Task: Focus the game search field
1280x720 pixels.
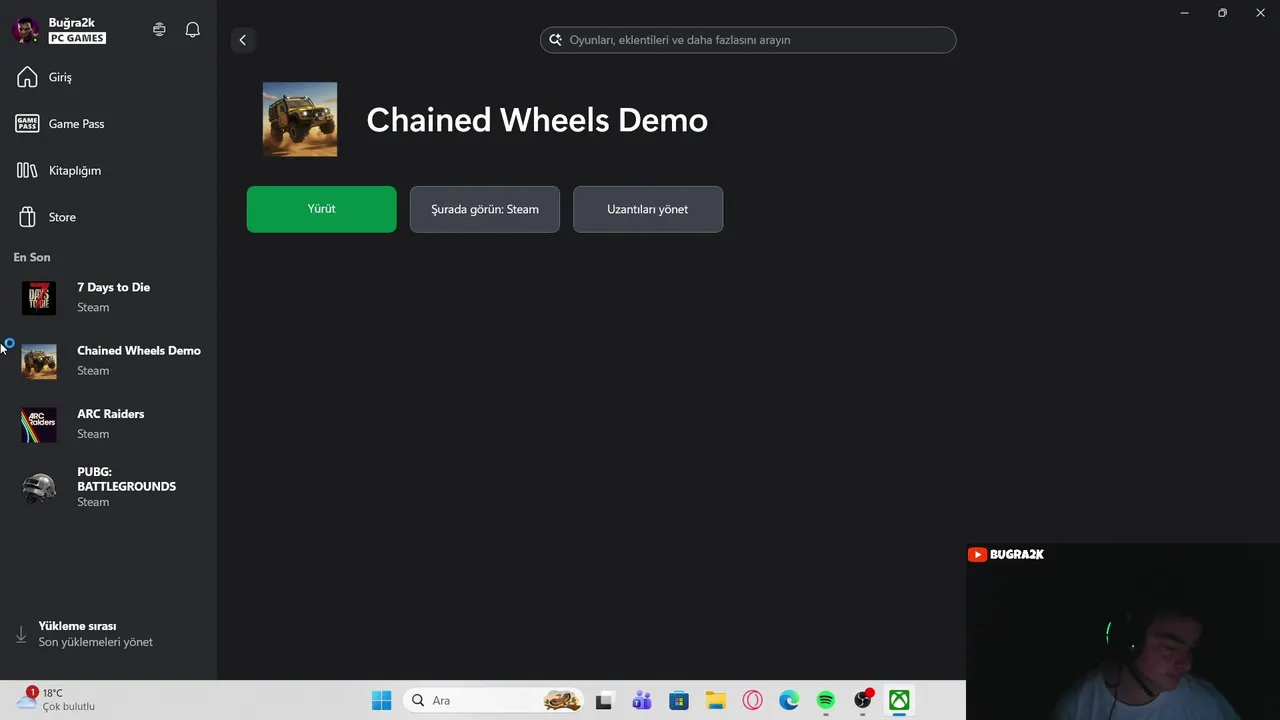Action: pyautogui.click(x=748, y=40)
